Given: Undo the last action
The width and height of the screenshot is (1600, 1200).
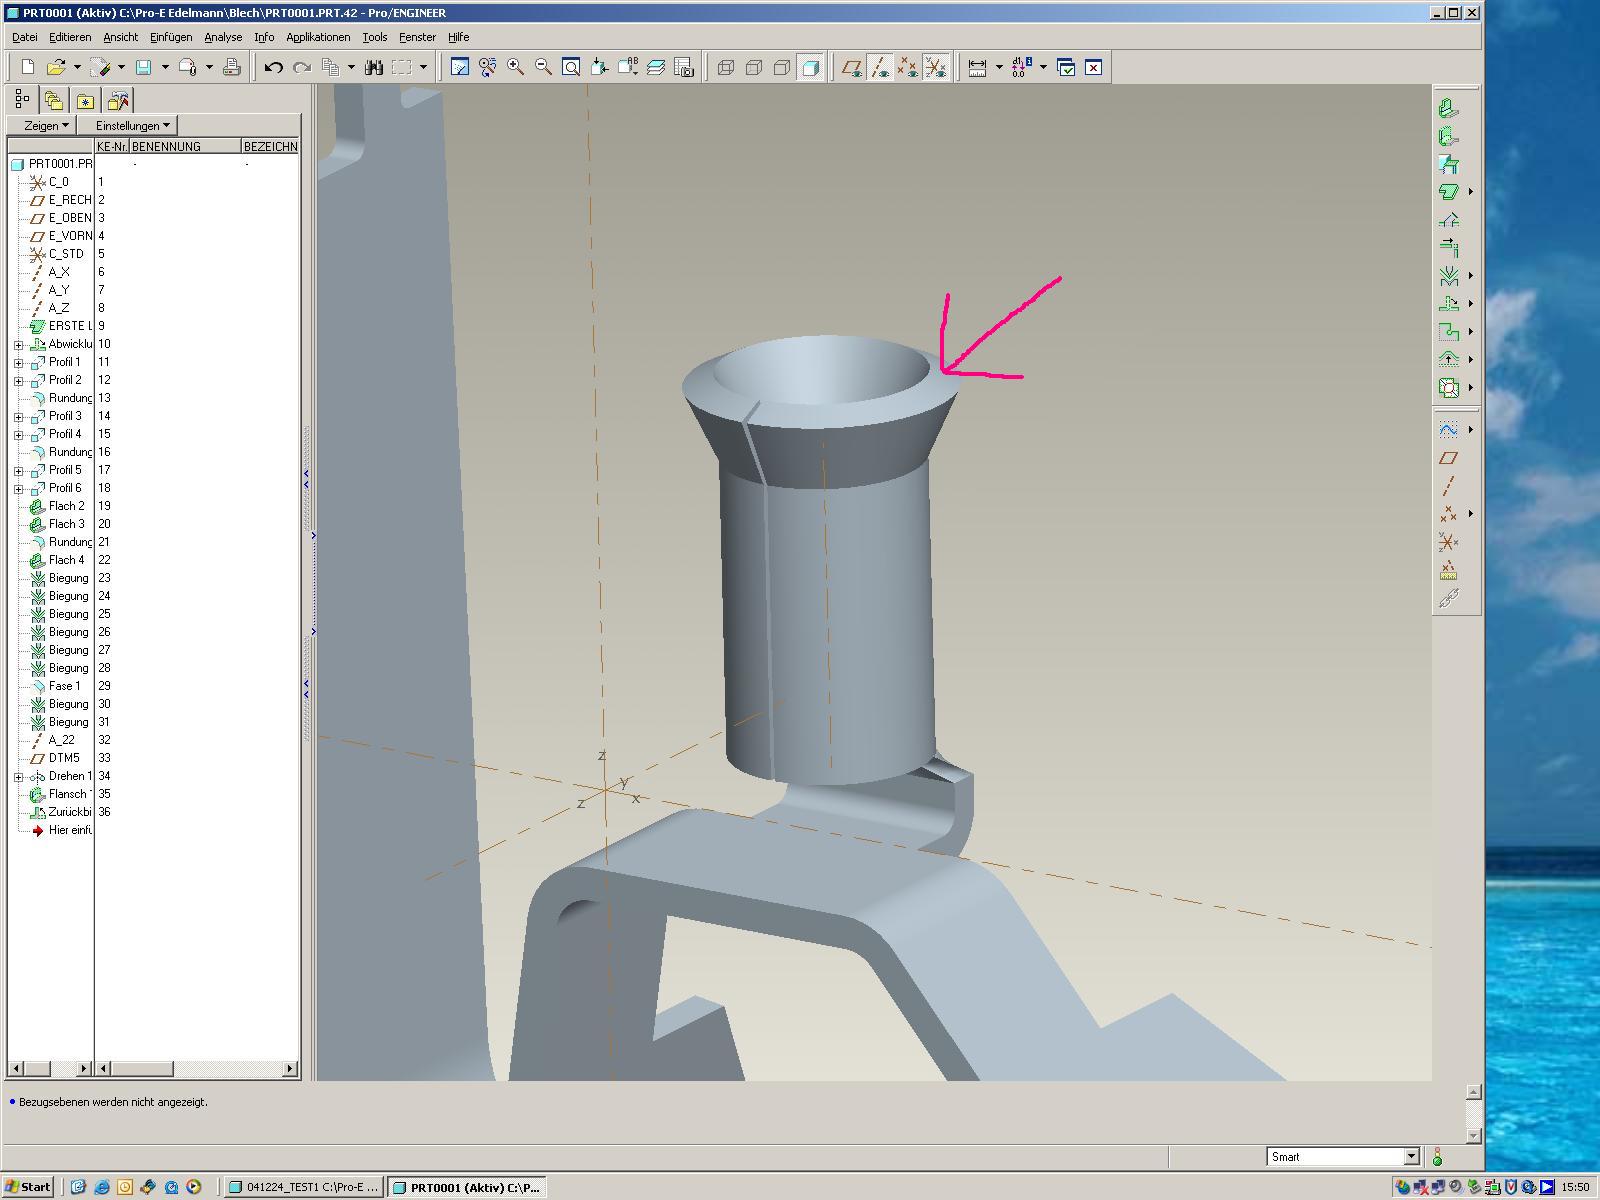Looking at the screenshot, I should point(274,67).
